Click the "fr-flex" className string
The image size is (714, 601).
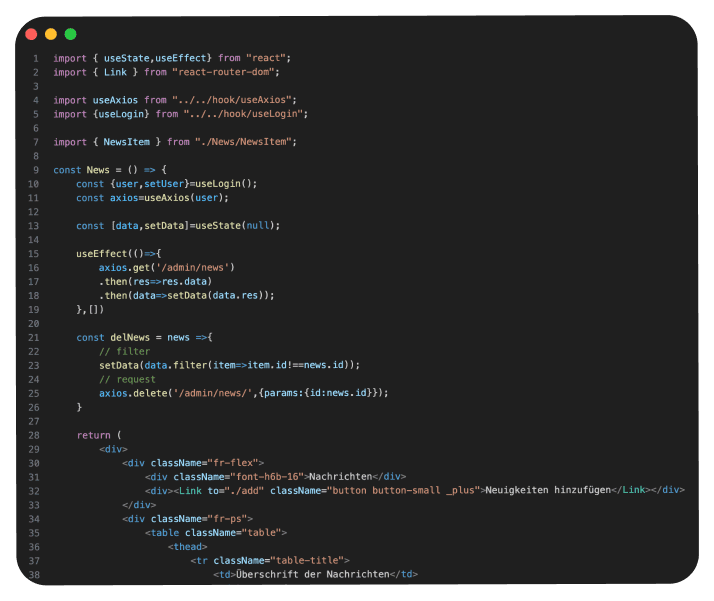pos(233,463)
